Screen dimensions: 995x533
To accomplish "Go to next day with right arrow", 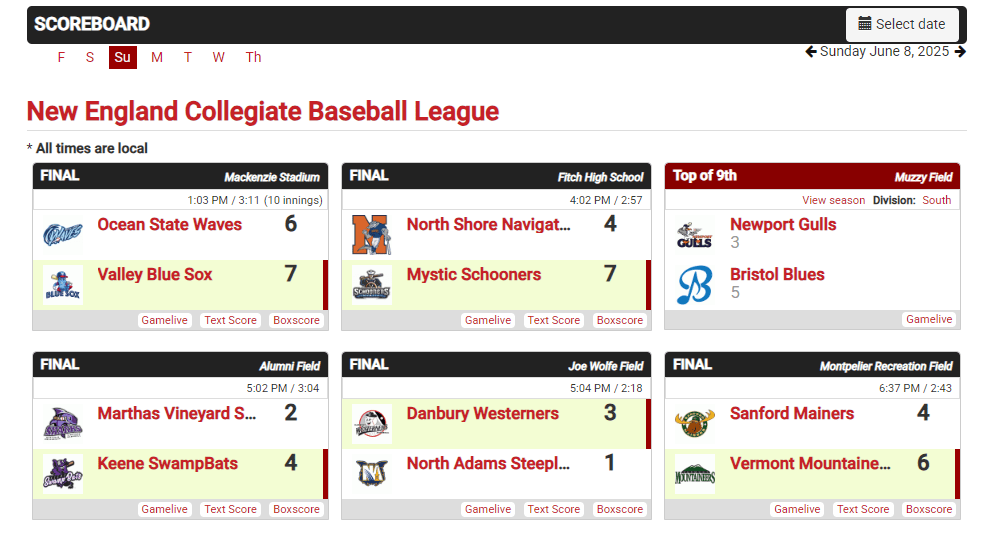I will [960, 52].
